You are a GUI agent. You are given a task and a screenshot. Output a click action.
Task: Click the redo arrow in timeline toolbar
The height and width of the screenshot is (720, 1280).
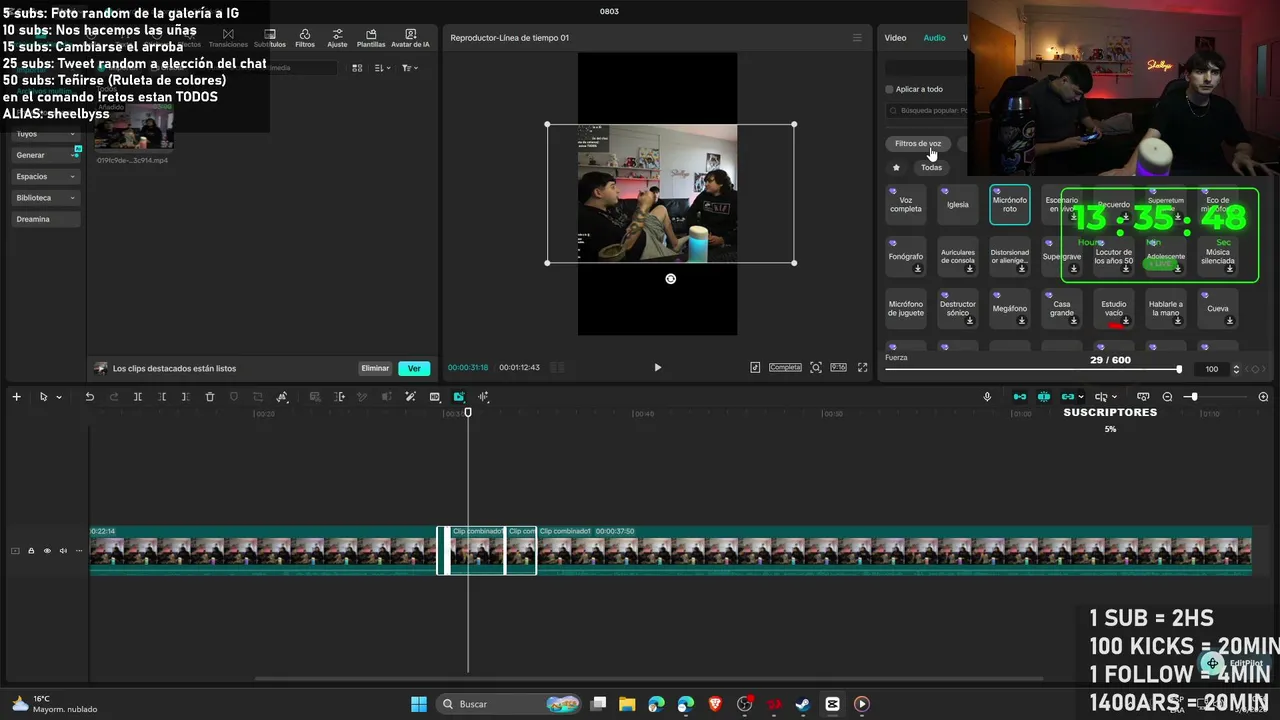coord(113,397)
